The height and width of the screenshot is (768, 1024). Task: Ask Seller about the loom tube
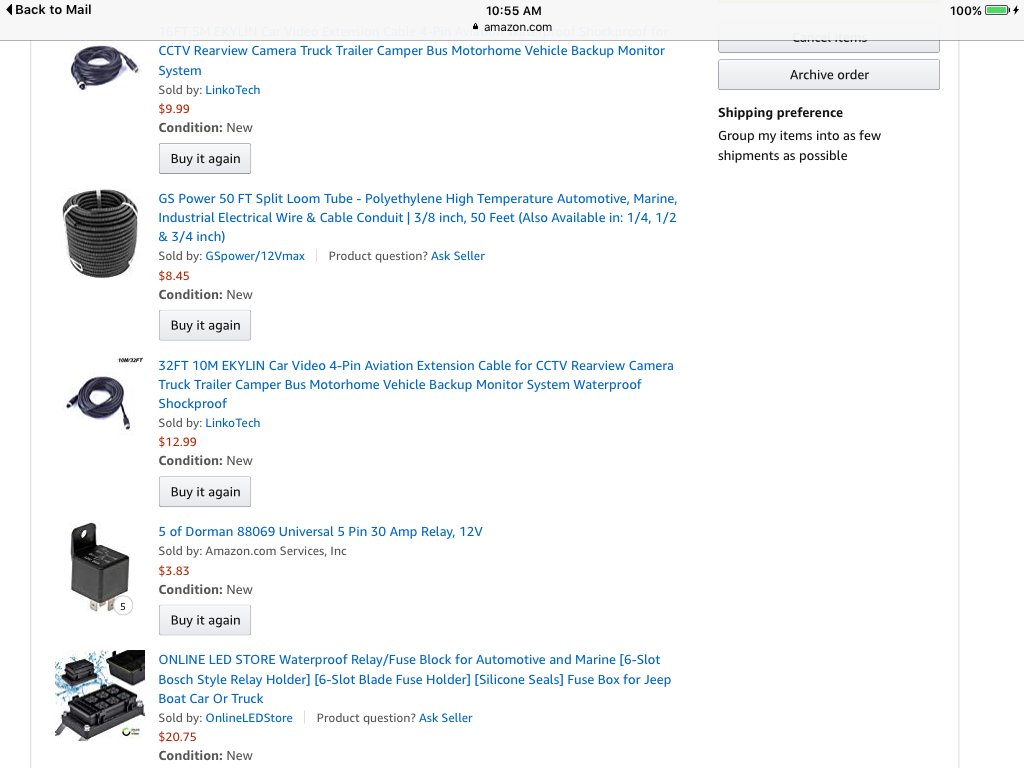tap(457, 256)
